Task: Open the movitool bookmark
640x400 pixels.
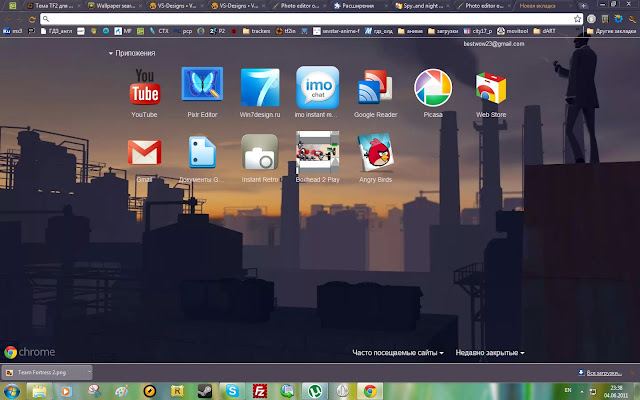Action: tap(512, 31)
